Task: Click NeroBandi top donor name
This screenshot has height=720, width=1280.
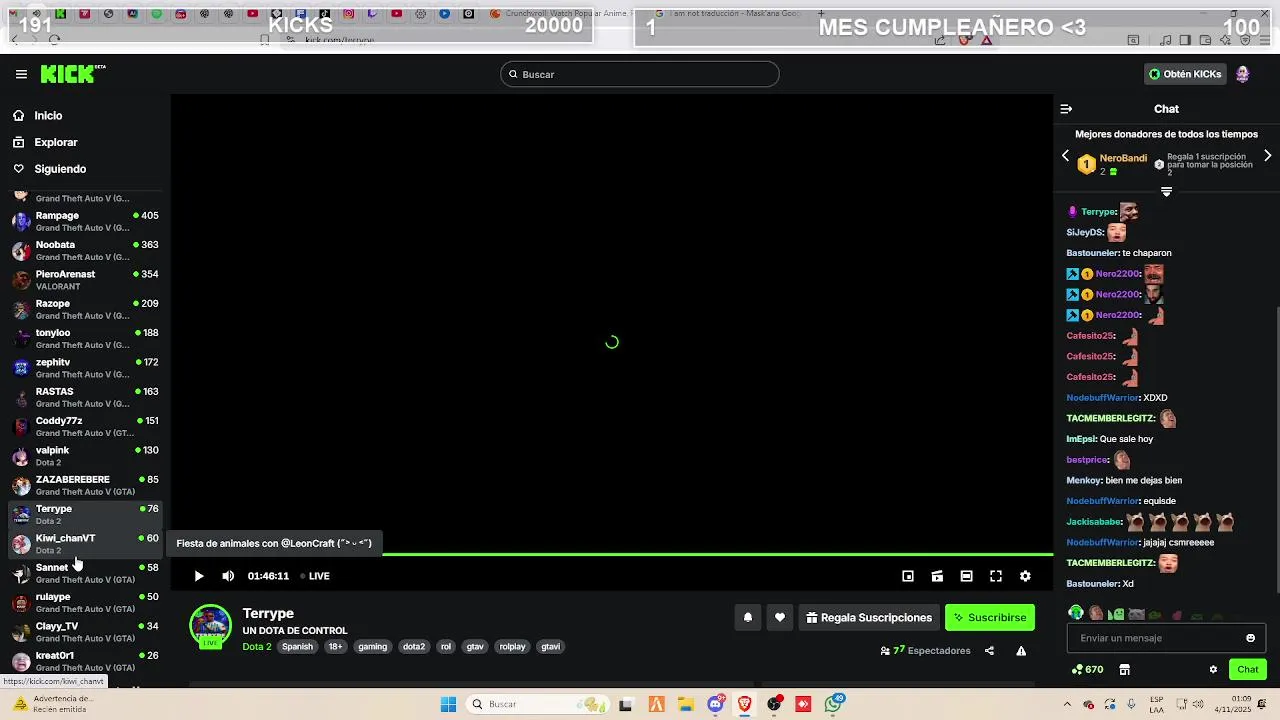Action: [1123, 158]
